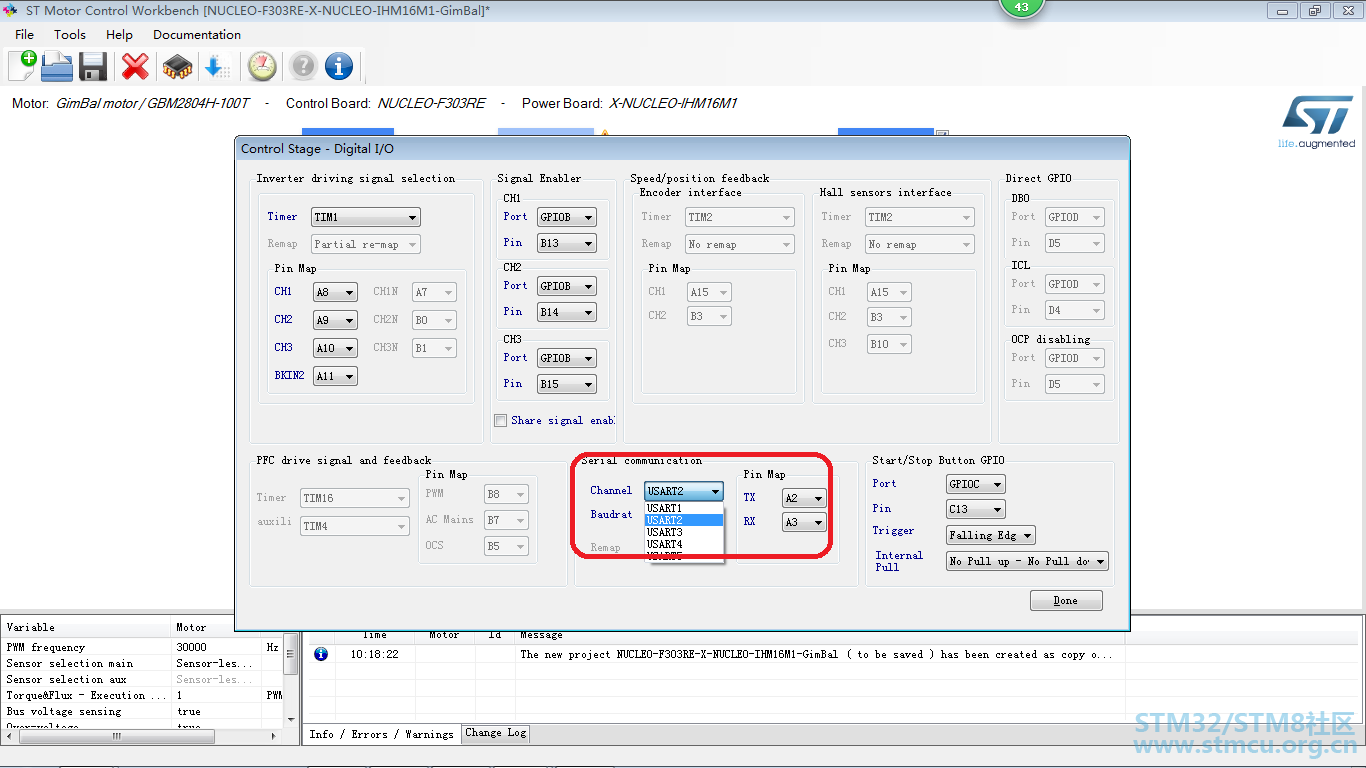This screenshot has height=768, width=1366.
Task: Select the Torque&Flux - Execution row
Action: [142, 695]
